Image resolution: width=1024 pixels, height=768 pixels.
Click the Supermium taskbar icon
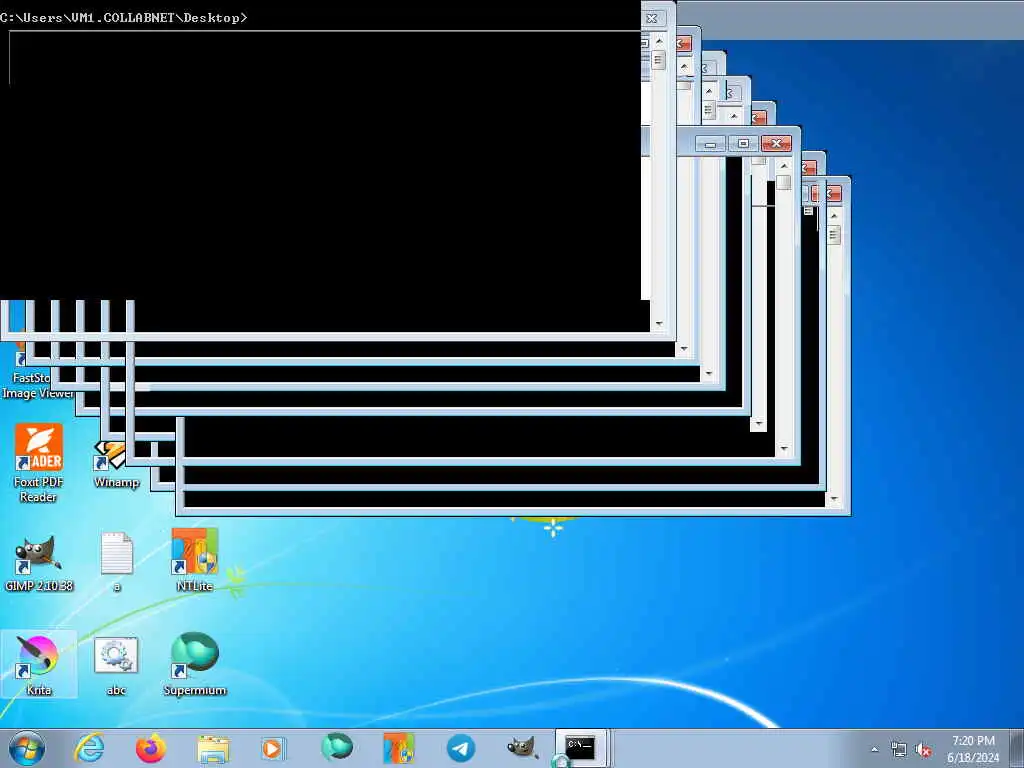click(337, 748)
